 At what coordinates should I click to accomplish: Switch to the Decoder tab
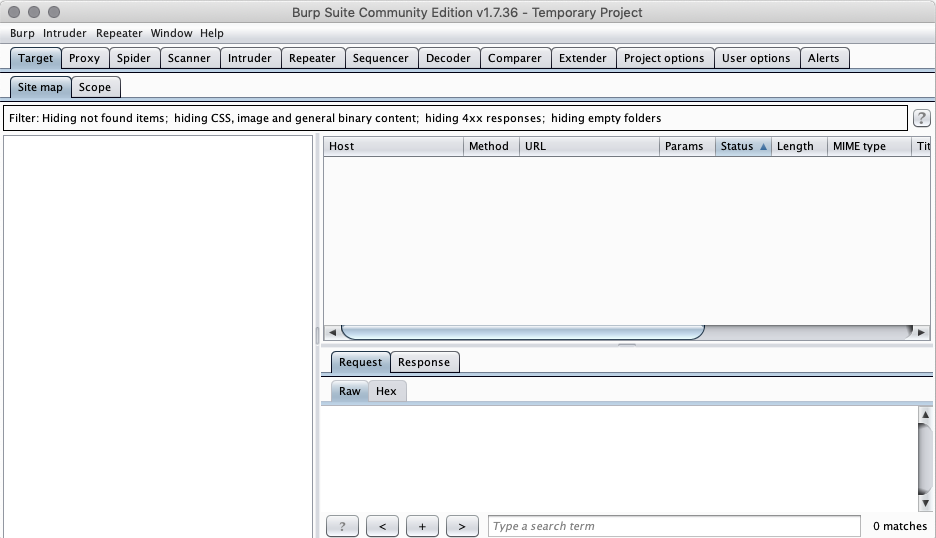[448, 58]
